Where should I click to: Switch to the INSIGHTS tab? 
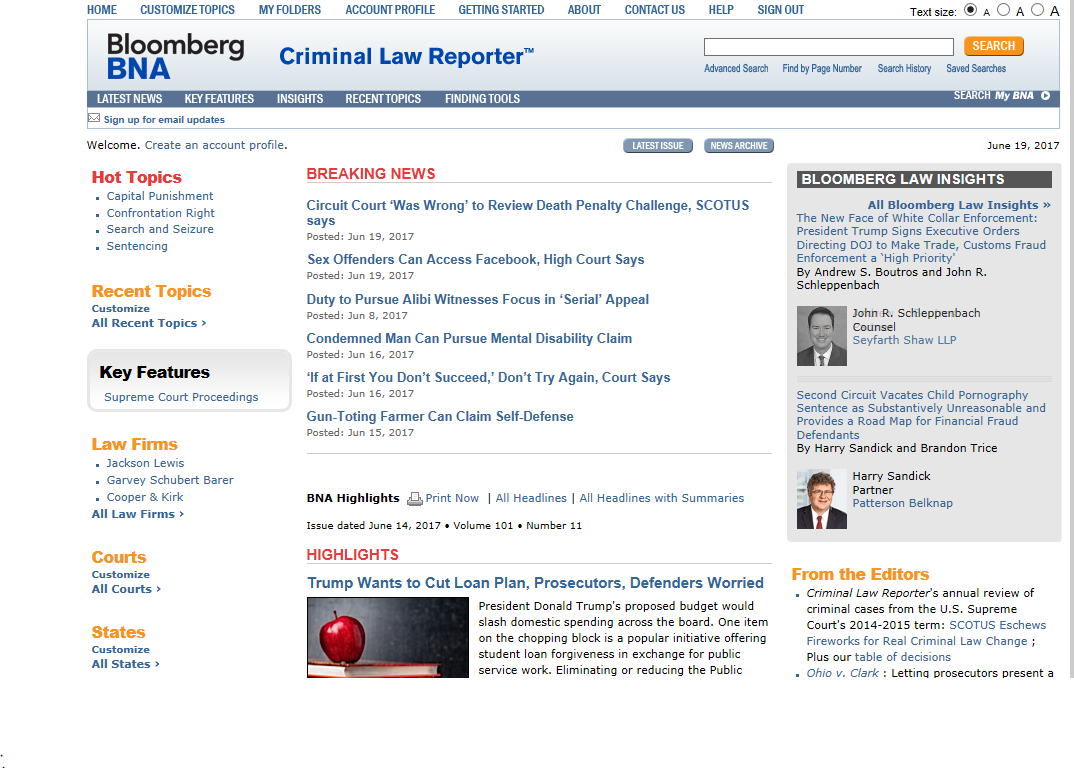pyautogui.click(x=300, y=99)
